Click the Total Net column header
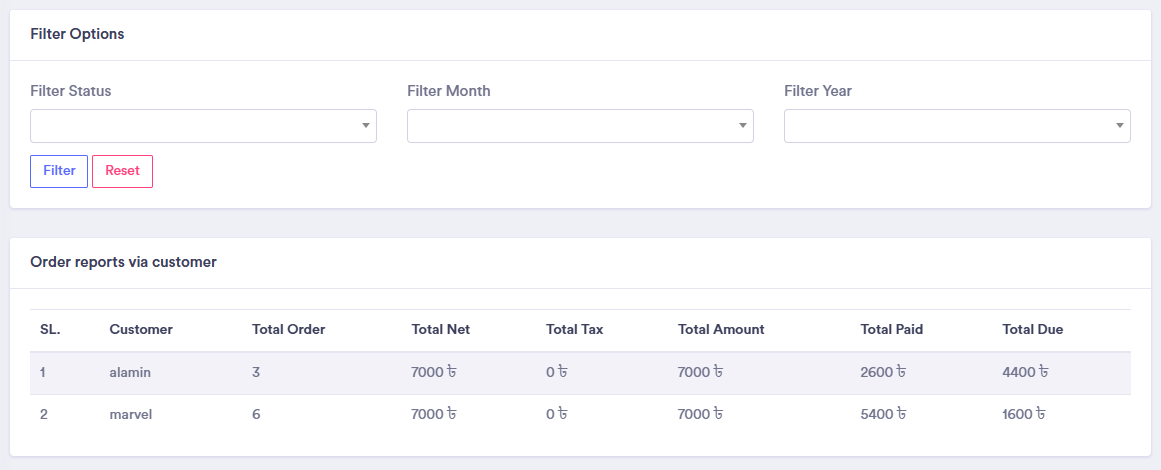Screen dimensions: 1161x470 tap(440, 330)
